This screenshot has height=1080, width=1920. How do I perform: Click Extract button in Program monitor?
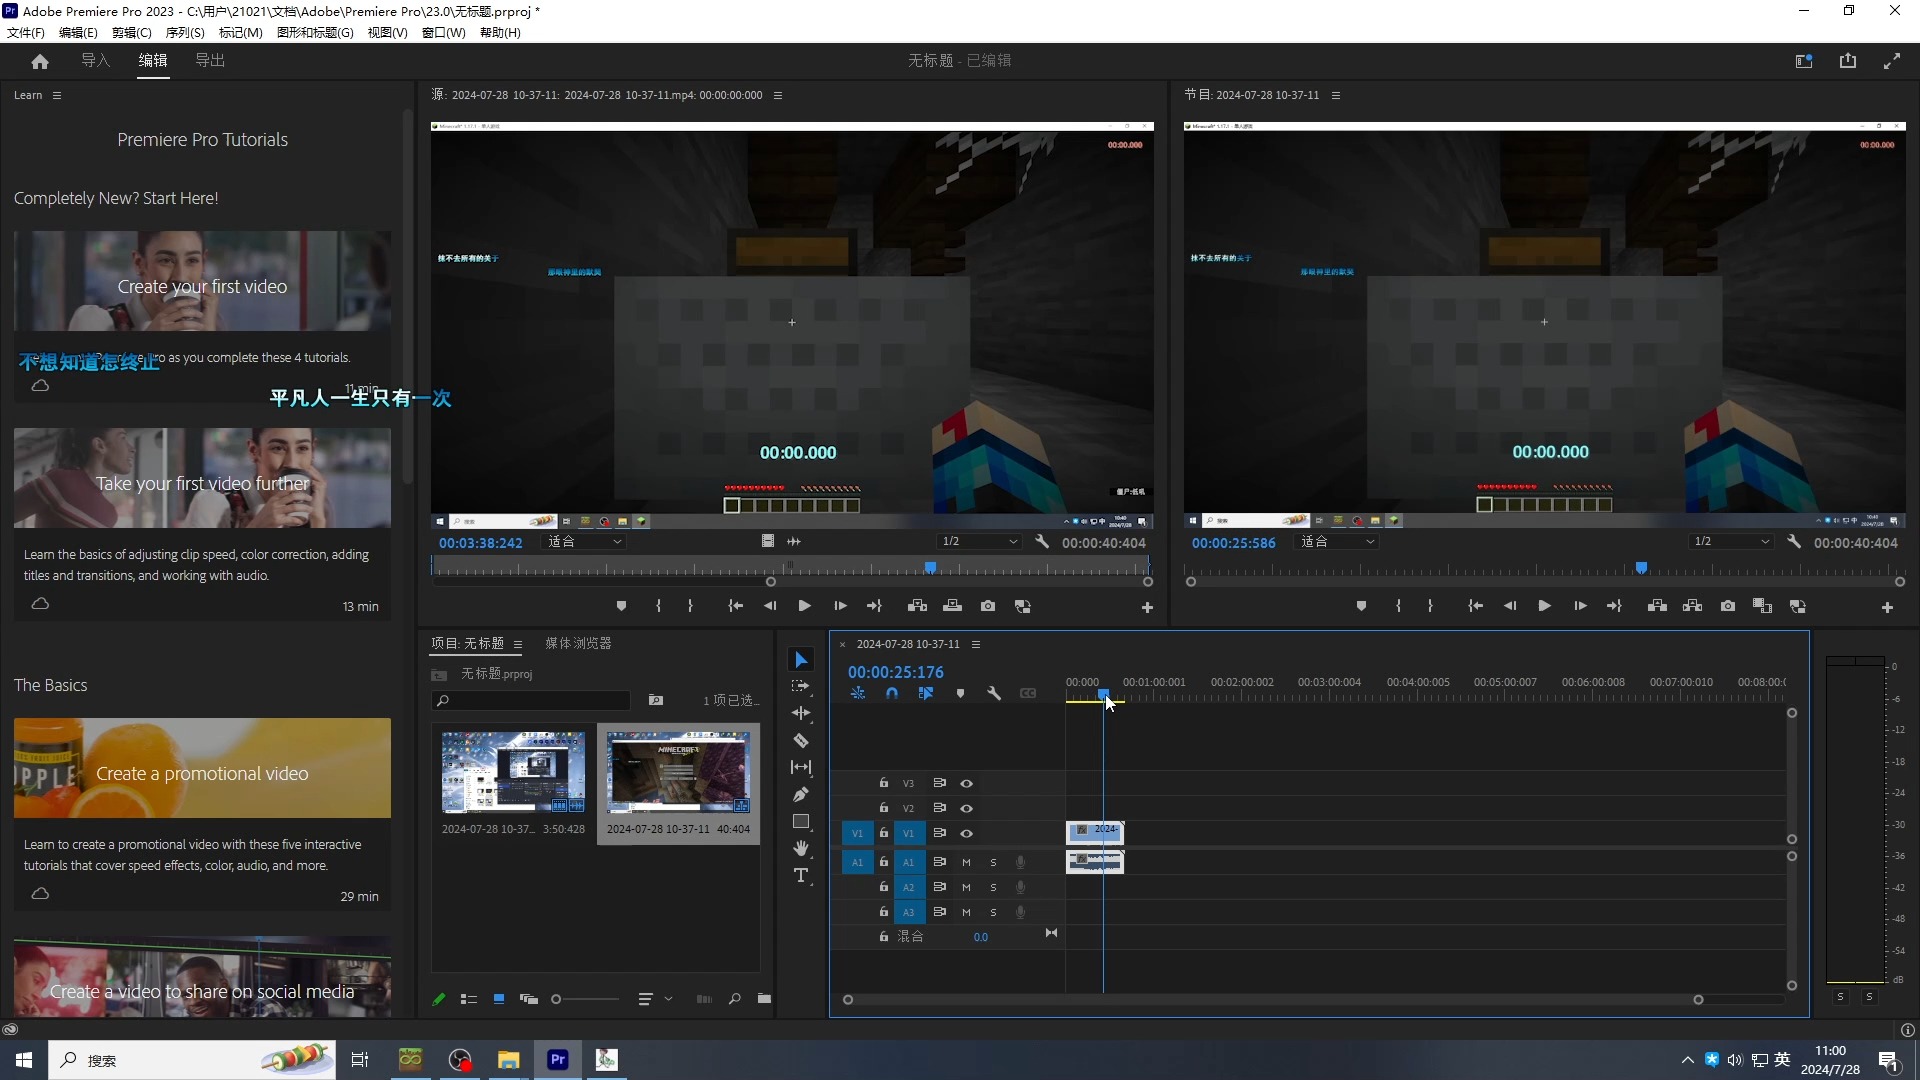pos(1692,606)
